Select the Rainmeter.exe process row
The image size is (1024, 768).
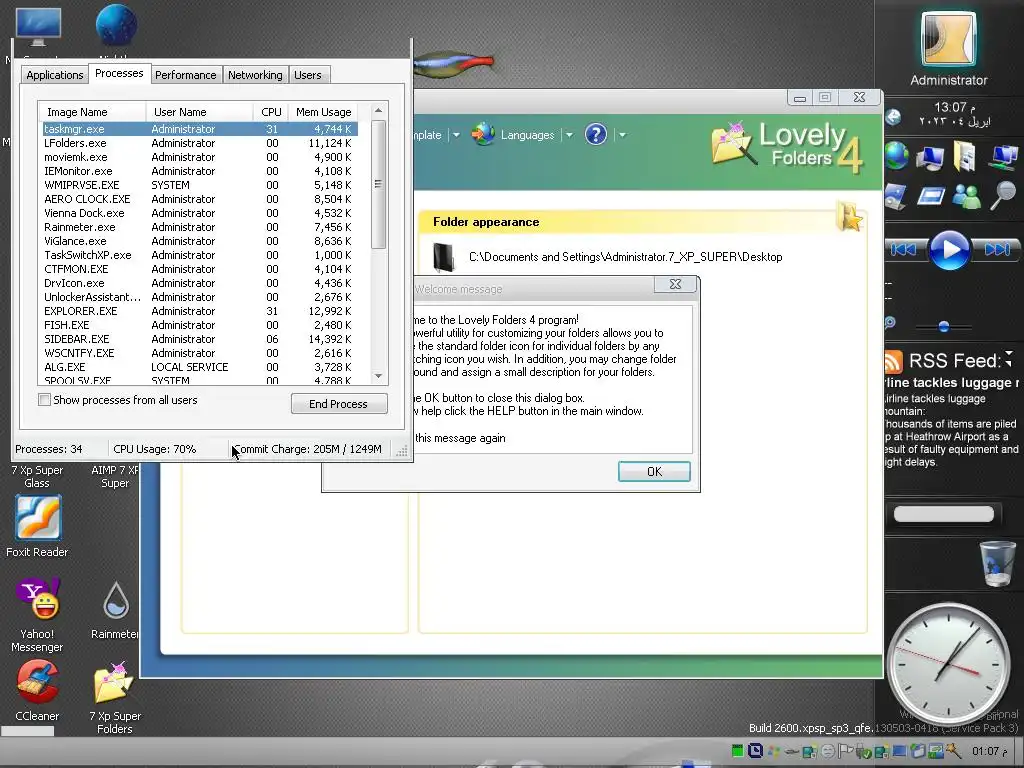pos(200,227)
